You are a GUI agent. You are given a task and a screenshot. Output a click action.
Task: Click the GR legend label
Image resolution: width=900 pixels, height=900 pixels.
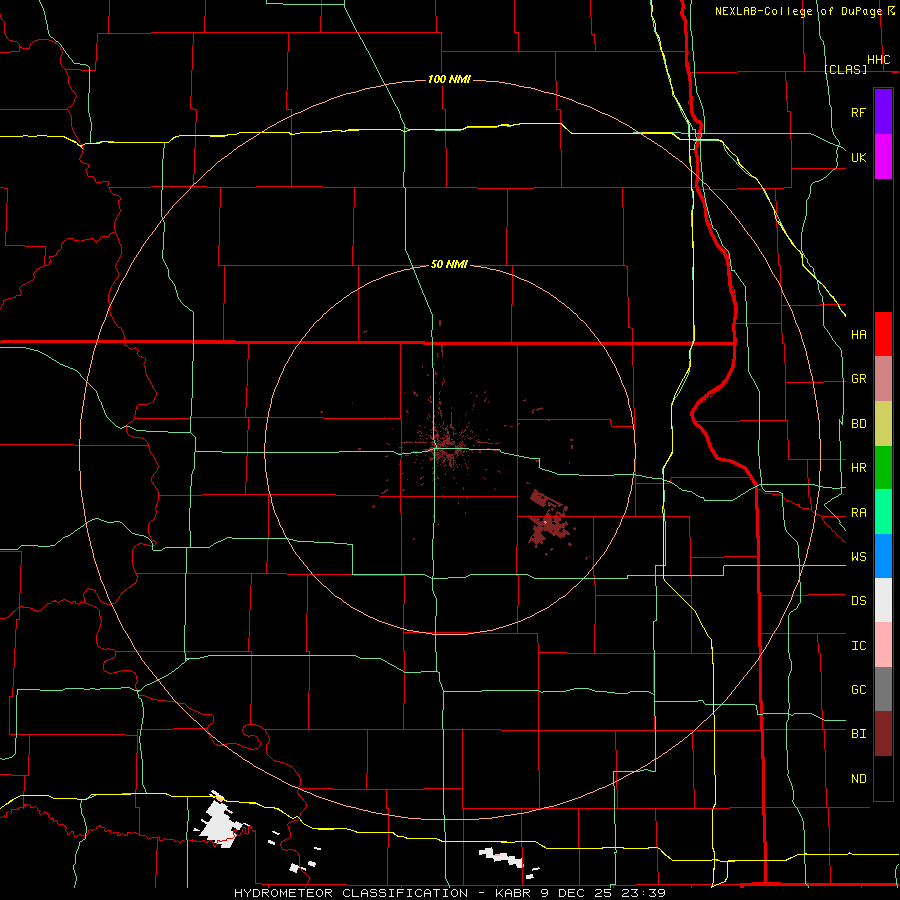pyautogui.click(x=858, y=379)
